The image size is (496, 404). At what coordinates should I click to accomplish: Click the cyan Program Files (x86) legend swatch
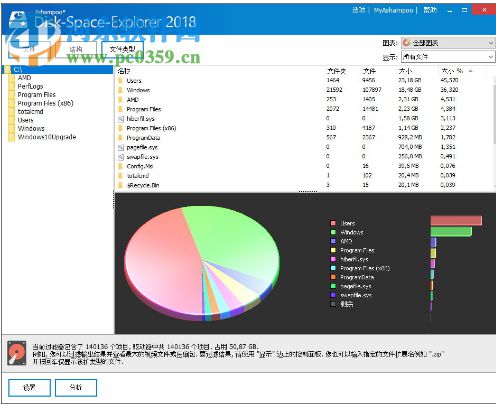[x=333, y=268]
